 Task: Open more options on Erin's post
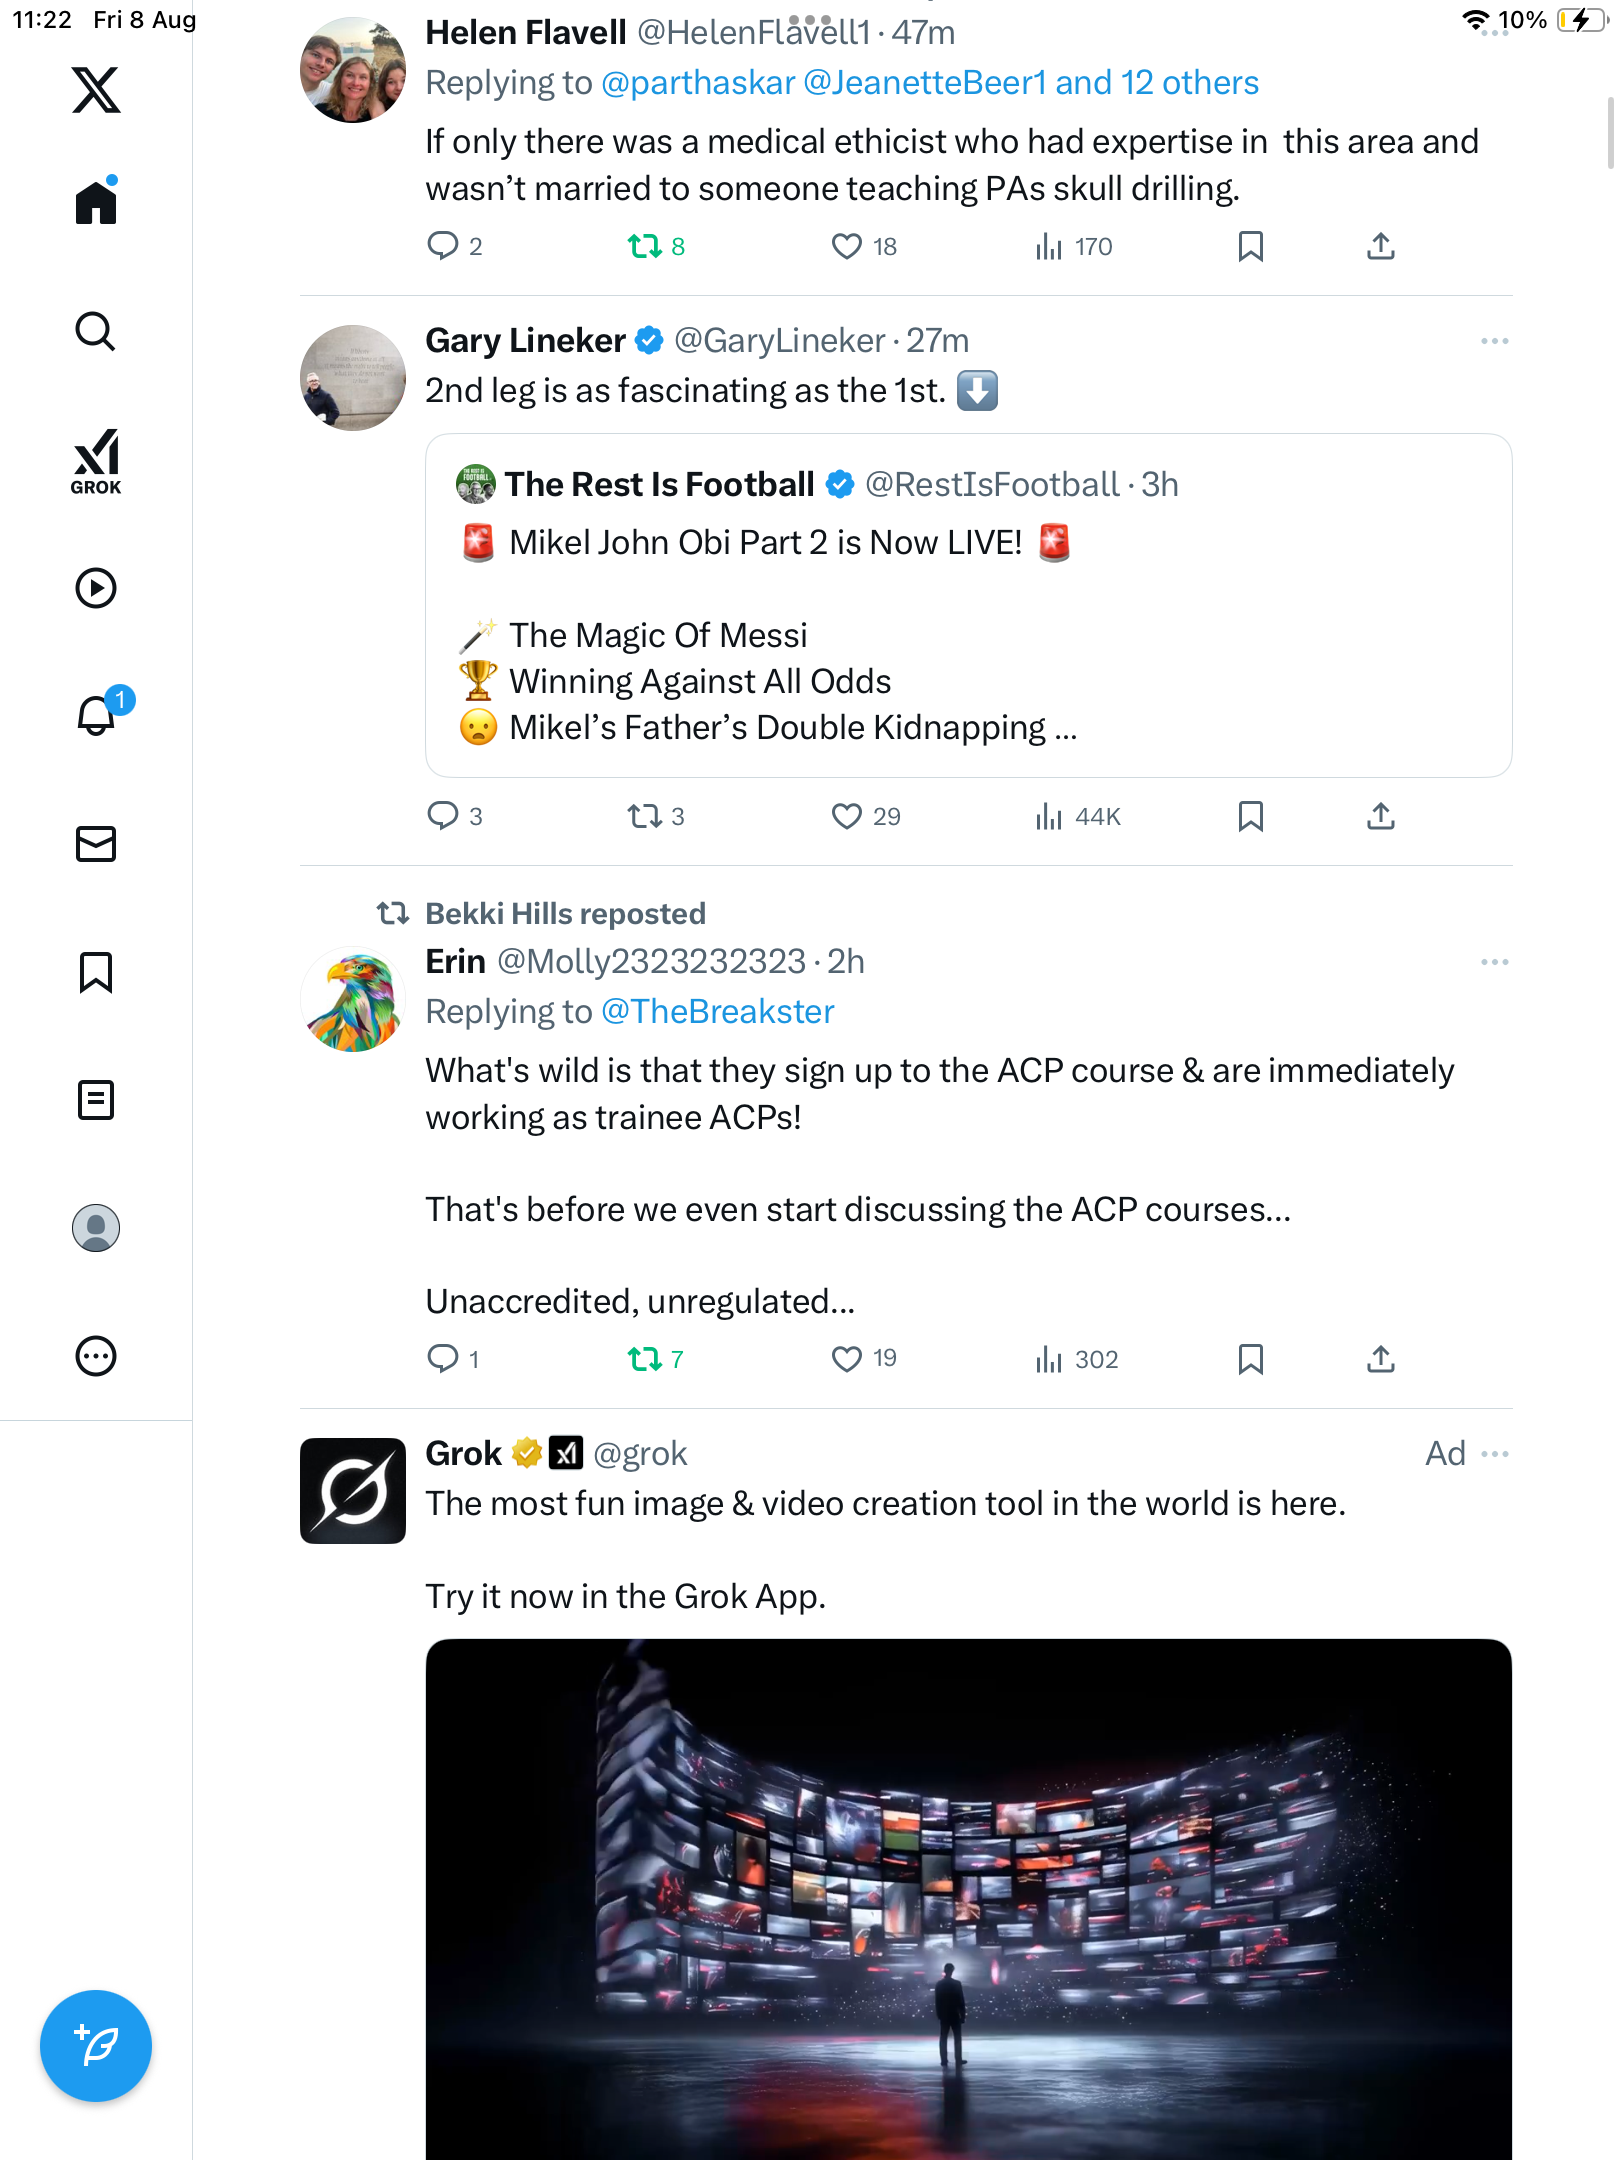1494,962
